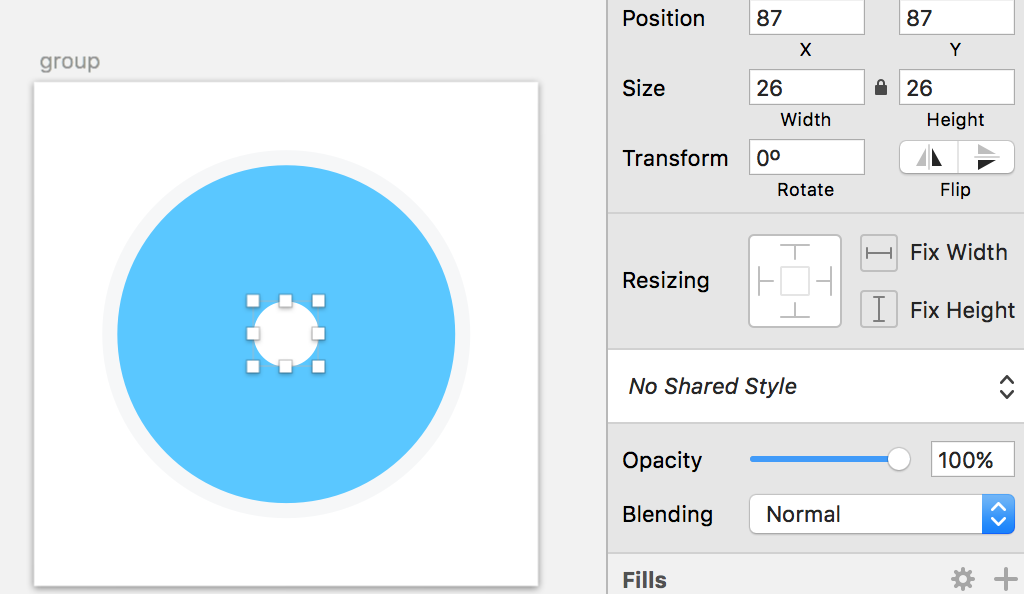
Task: Click the Fix Width icon
Action: [x=879, y=253]
